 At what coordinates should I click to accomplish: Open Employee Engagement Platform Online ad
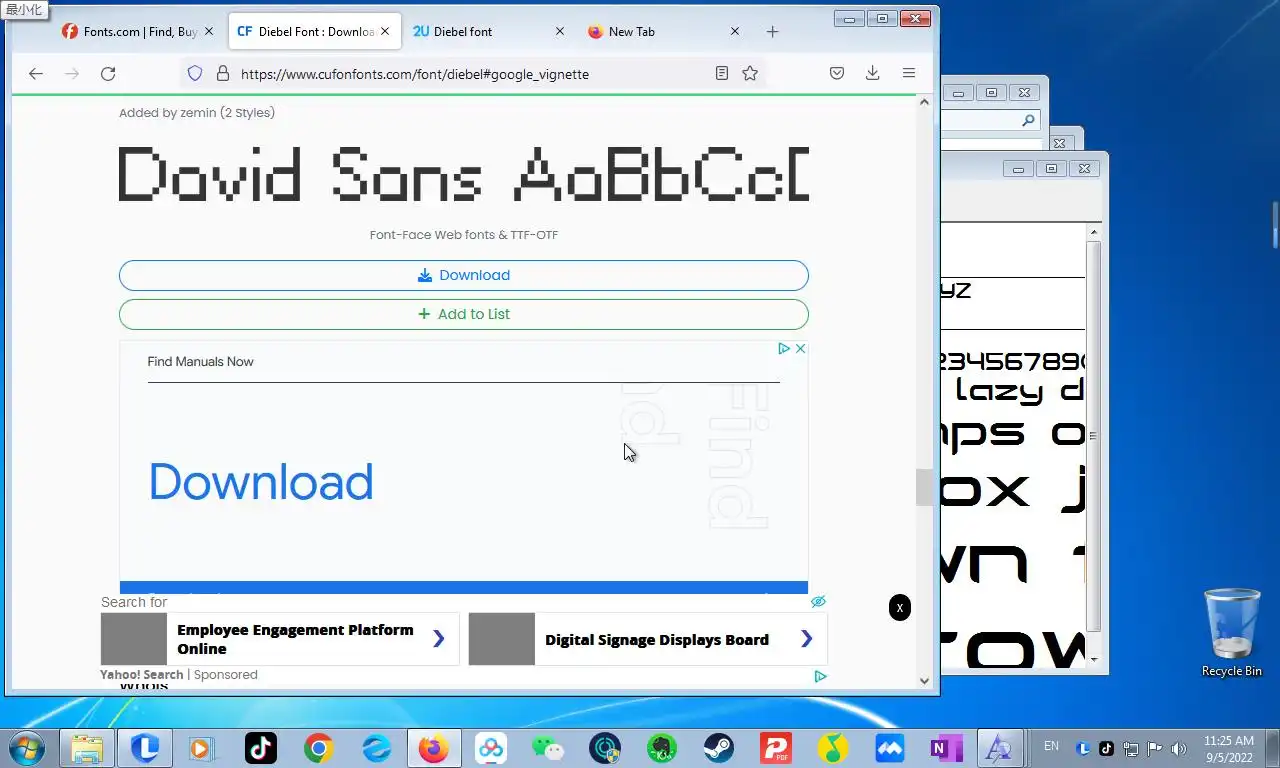pos(279,639)
